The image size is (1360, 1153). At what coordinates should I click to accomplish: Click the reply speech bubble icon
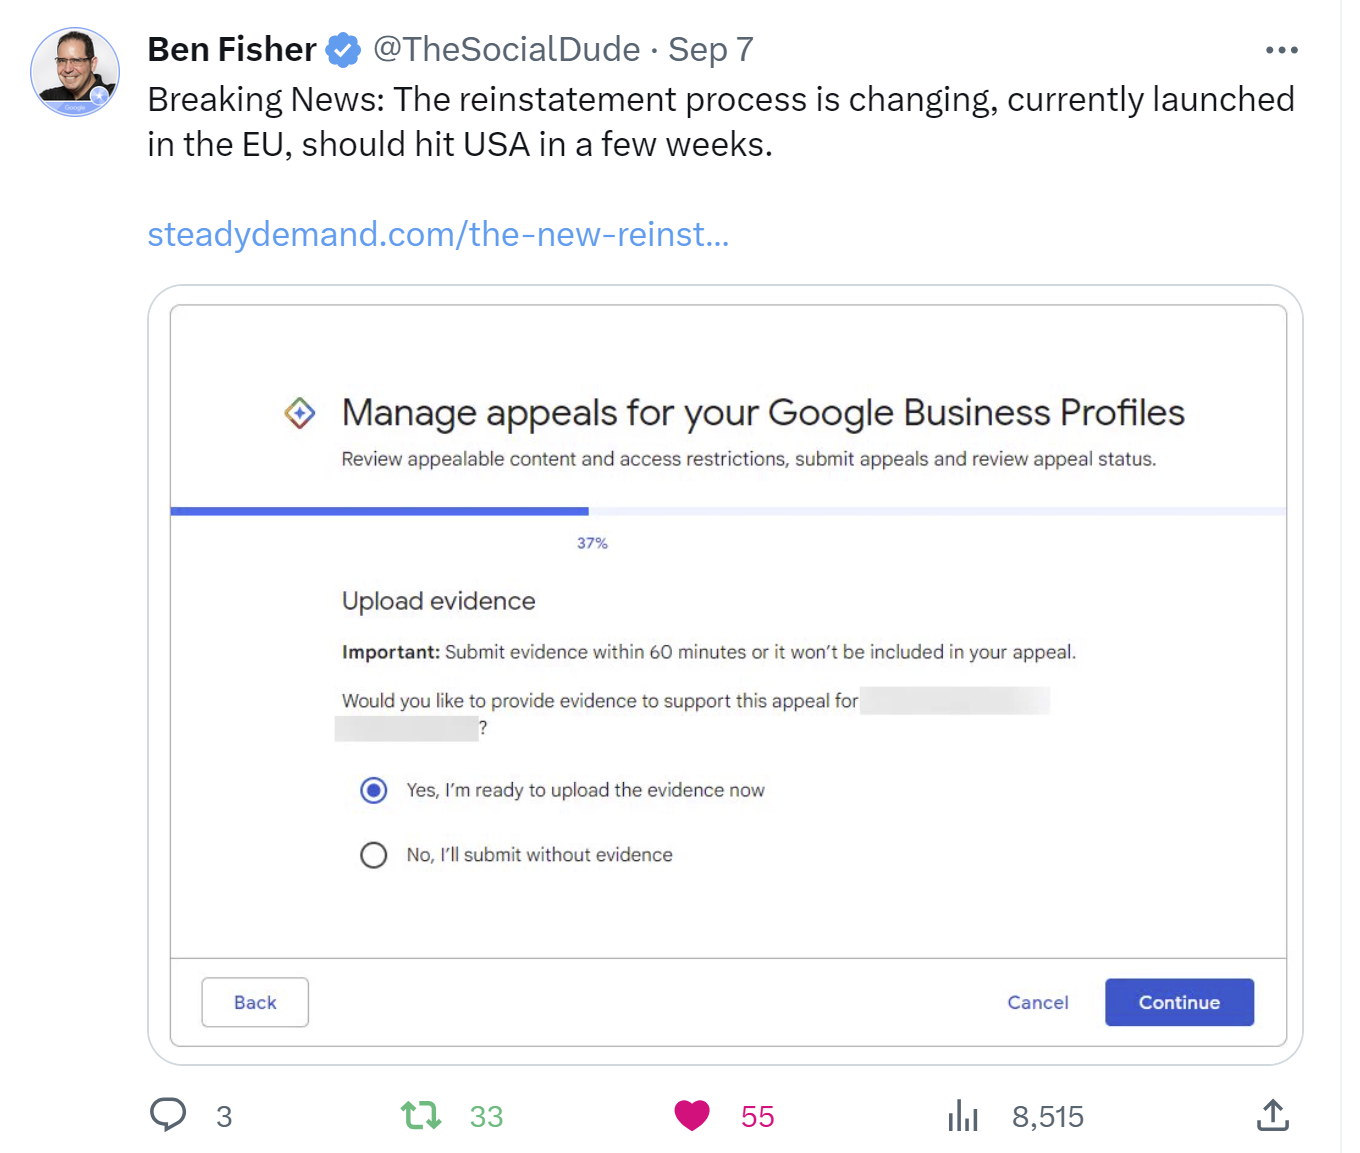pos(168,1115)
